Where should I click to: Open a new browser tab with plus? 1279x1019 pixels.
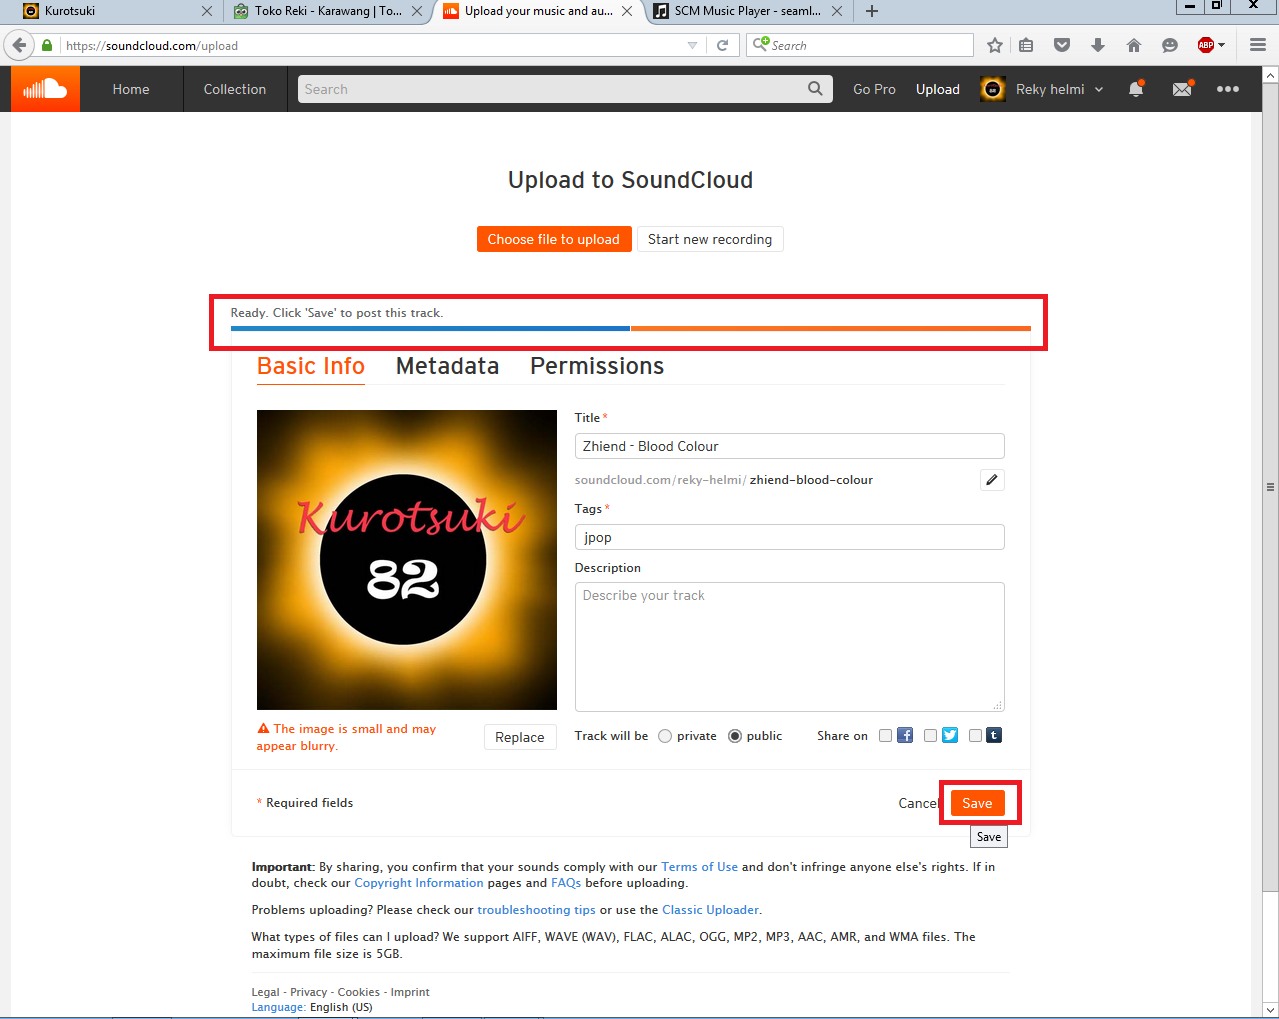pos(872,11)
